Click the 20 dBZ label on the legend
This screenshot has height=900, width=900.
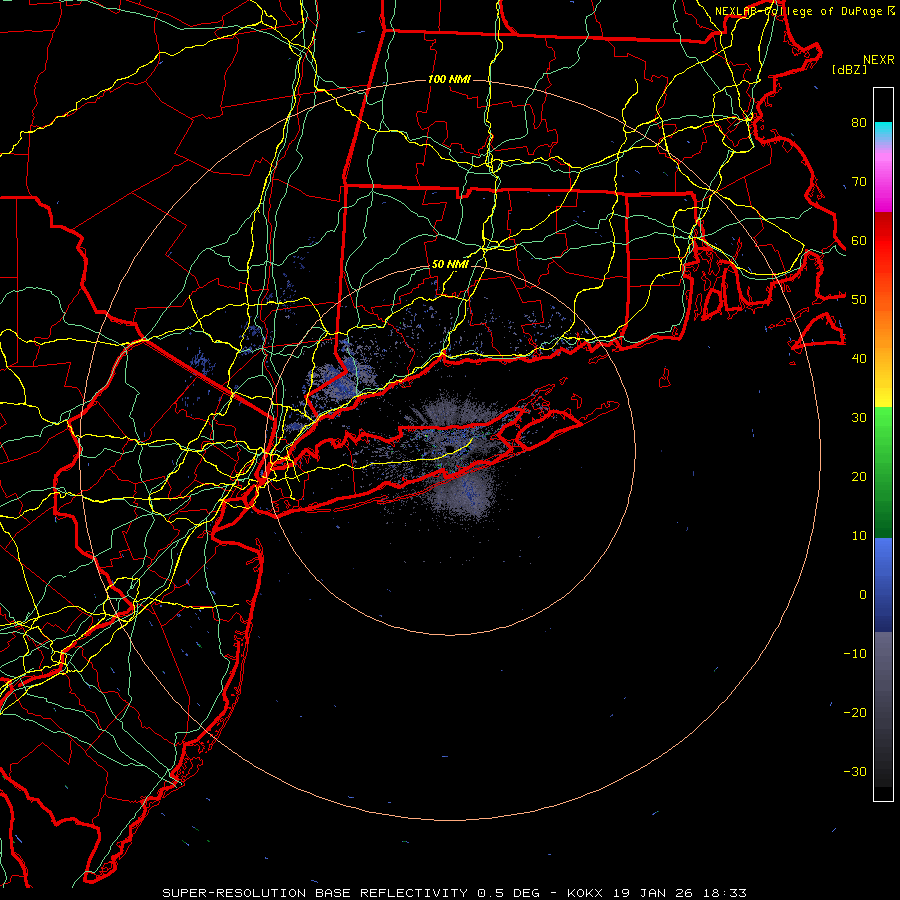click(859, 477)
